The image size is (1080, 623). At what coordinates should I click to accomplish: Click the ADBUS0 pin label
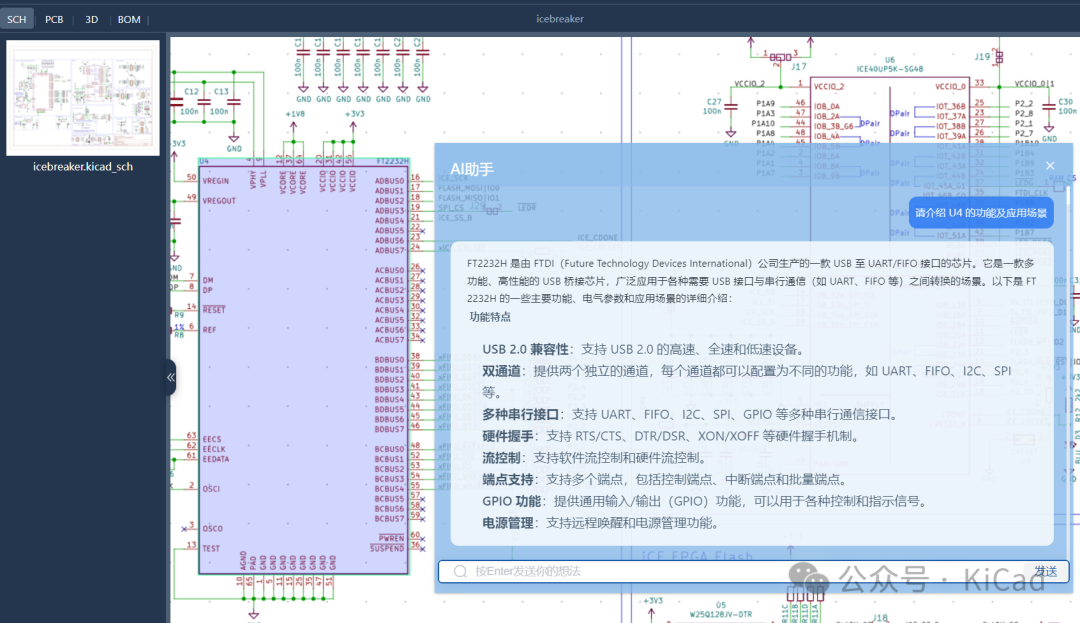(389, 181)
